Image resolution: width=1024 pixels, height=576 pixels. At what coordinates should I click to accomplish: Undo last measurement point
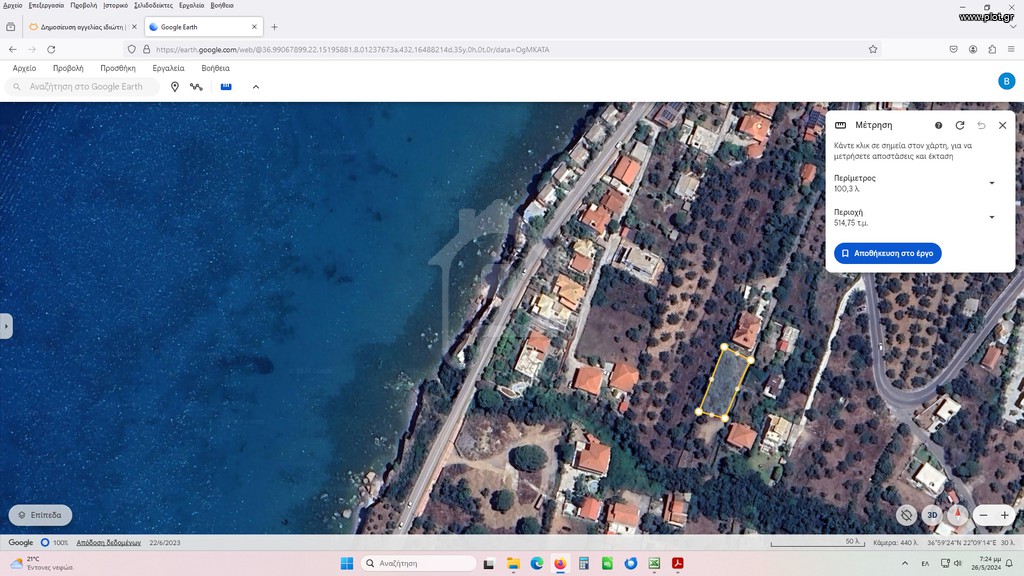pos(981,125)
